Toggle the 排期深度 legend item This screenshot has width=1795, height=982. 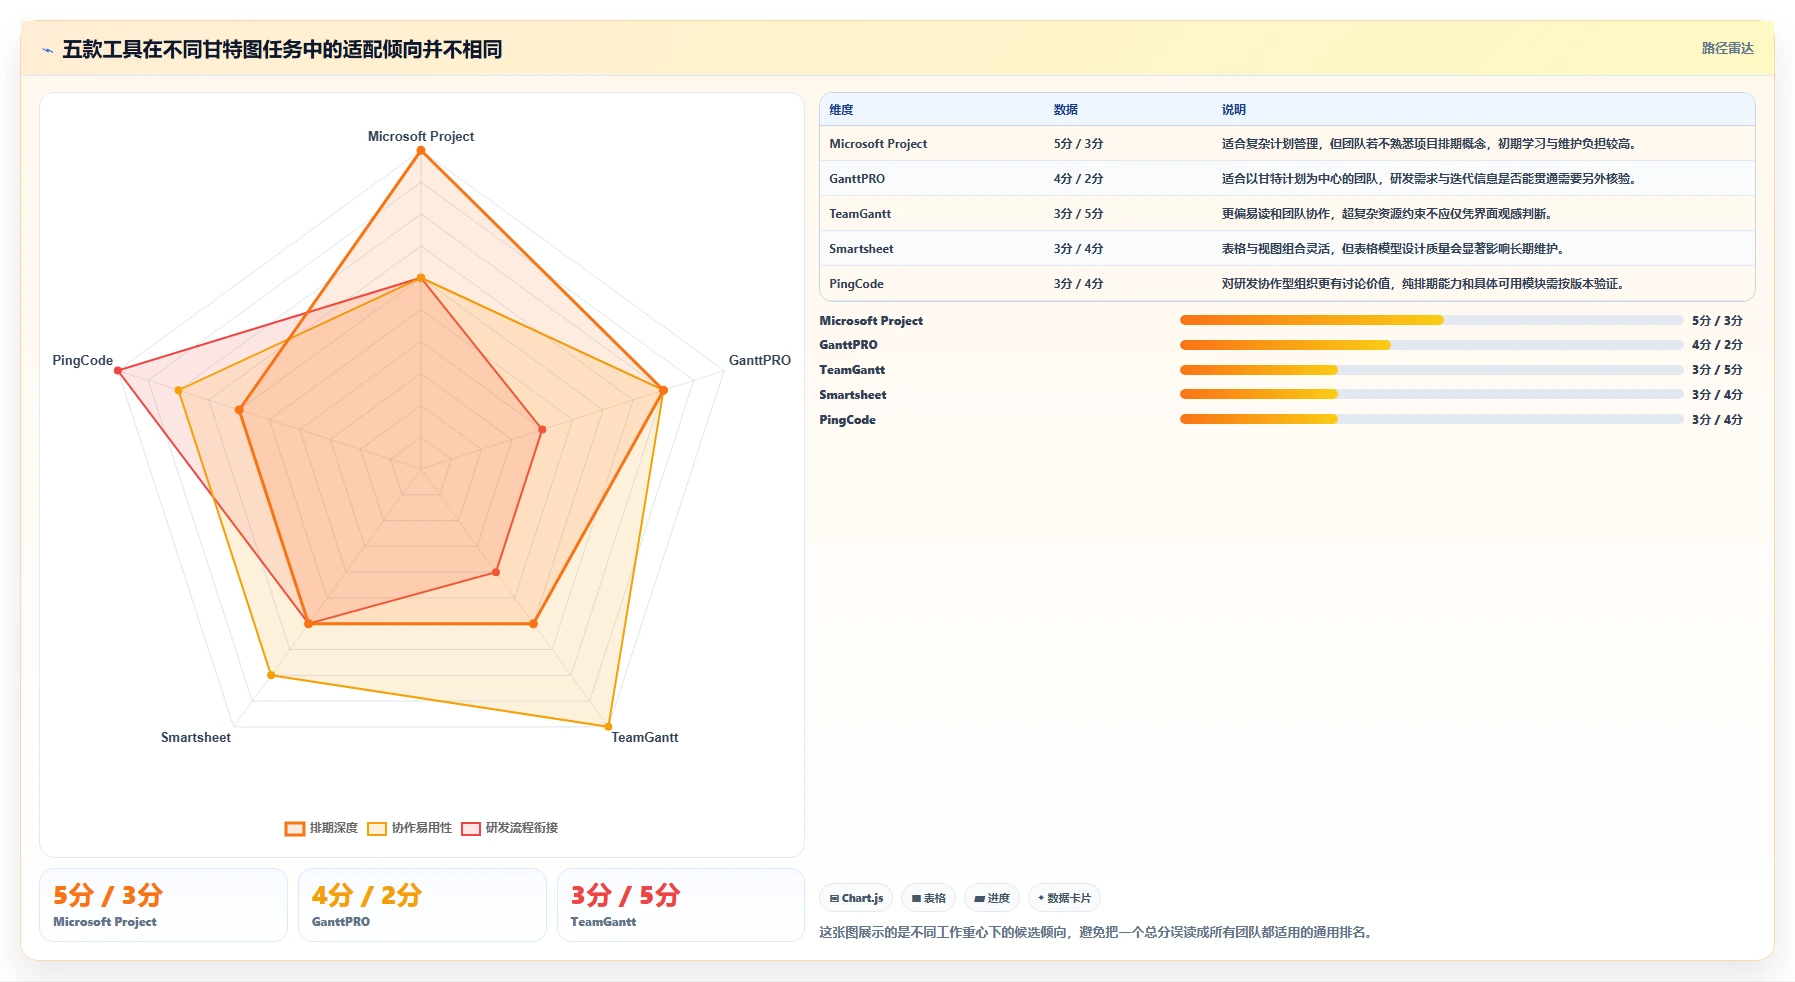click(322, 828)
